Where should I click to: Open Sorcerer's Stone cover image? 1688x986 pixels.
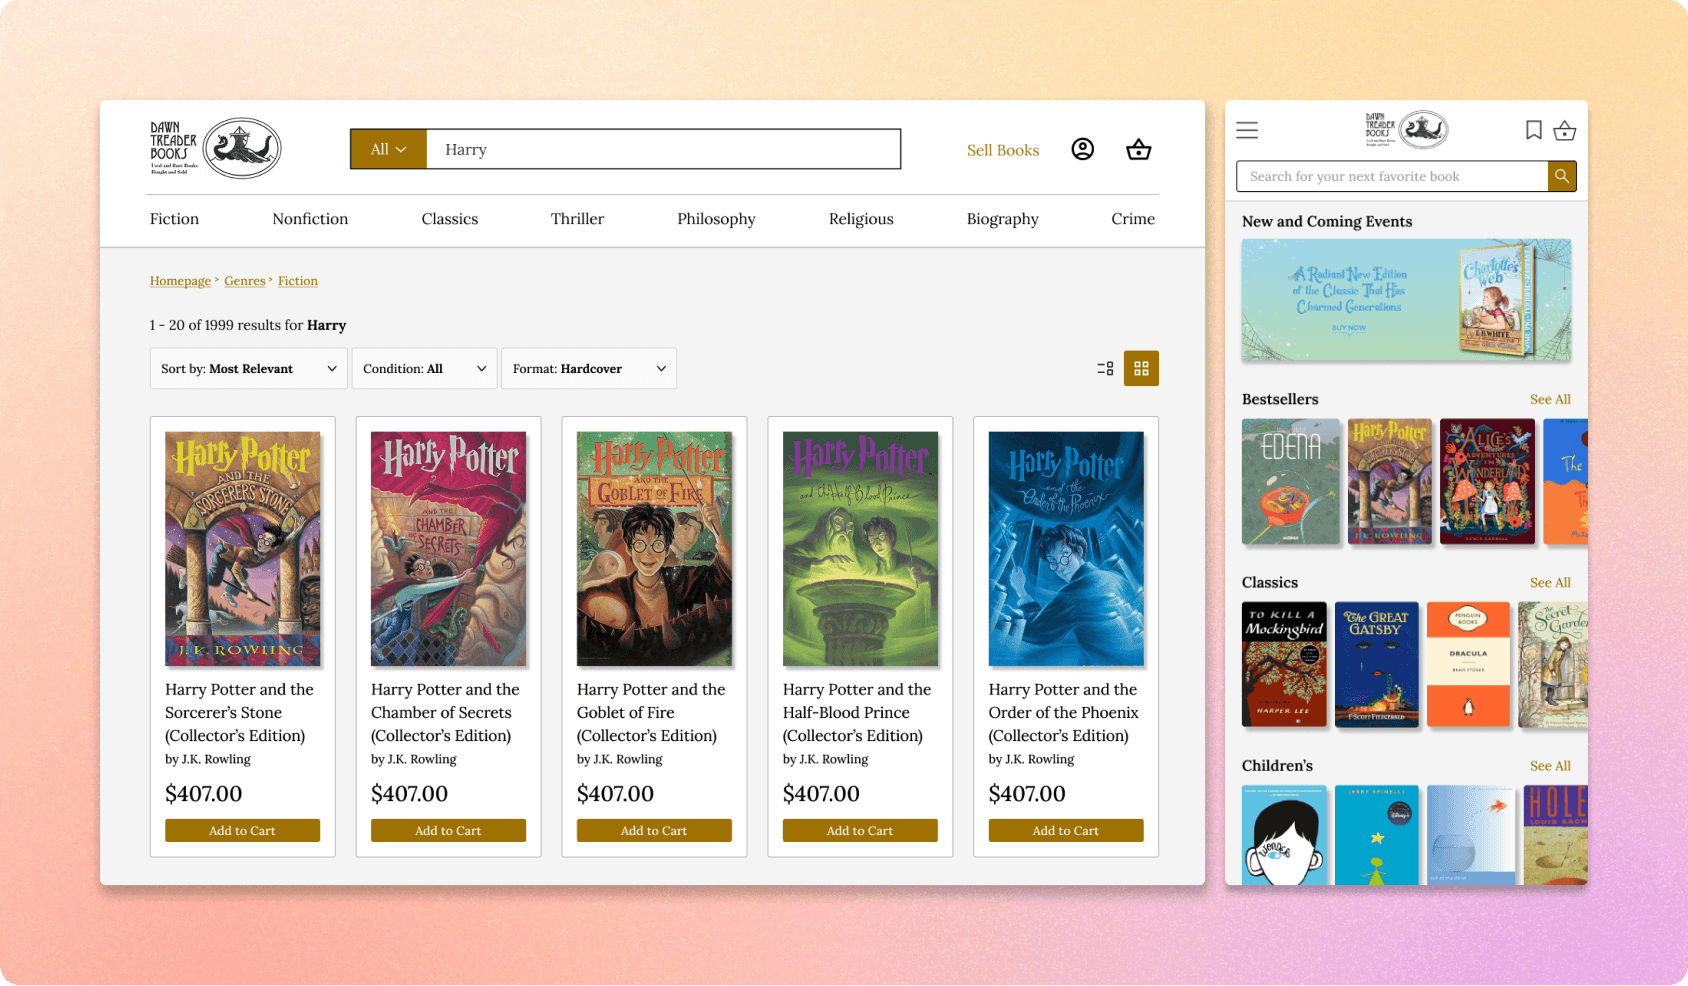pos(242,549)
